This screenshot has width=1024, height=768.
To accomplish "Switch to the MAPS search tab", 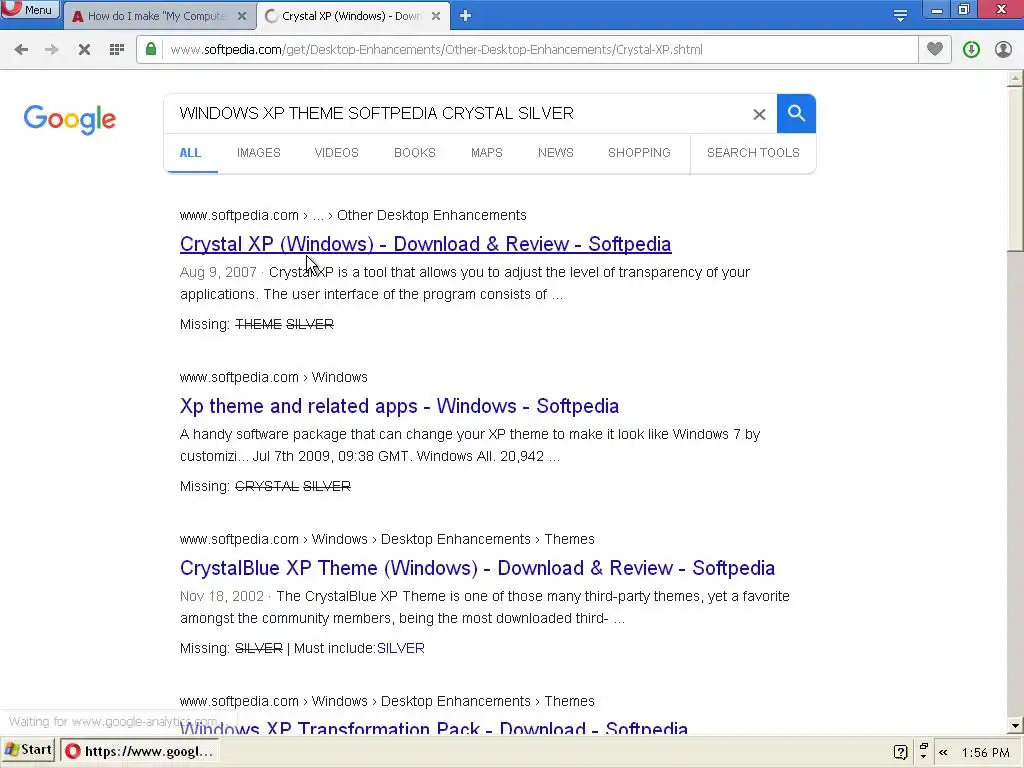I will (x=487, y=153).
